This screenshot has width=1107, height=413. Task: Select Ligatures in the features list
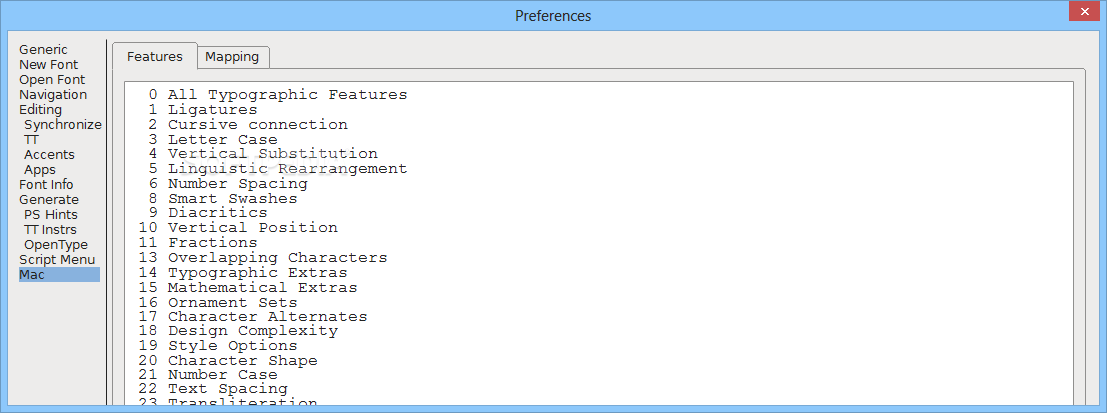[x=203, y=110]
